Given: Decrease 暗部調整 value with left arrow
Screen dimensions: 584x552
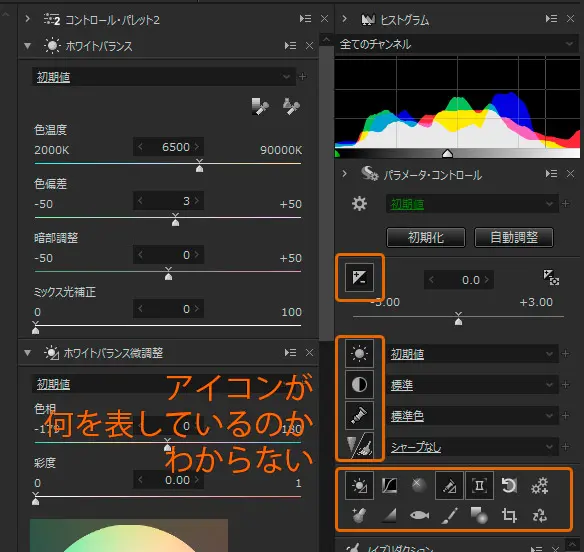Looking at the screenshot, I should point(140,255).
